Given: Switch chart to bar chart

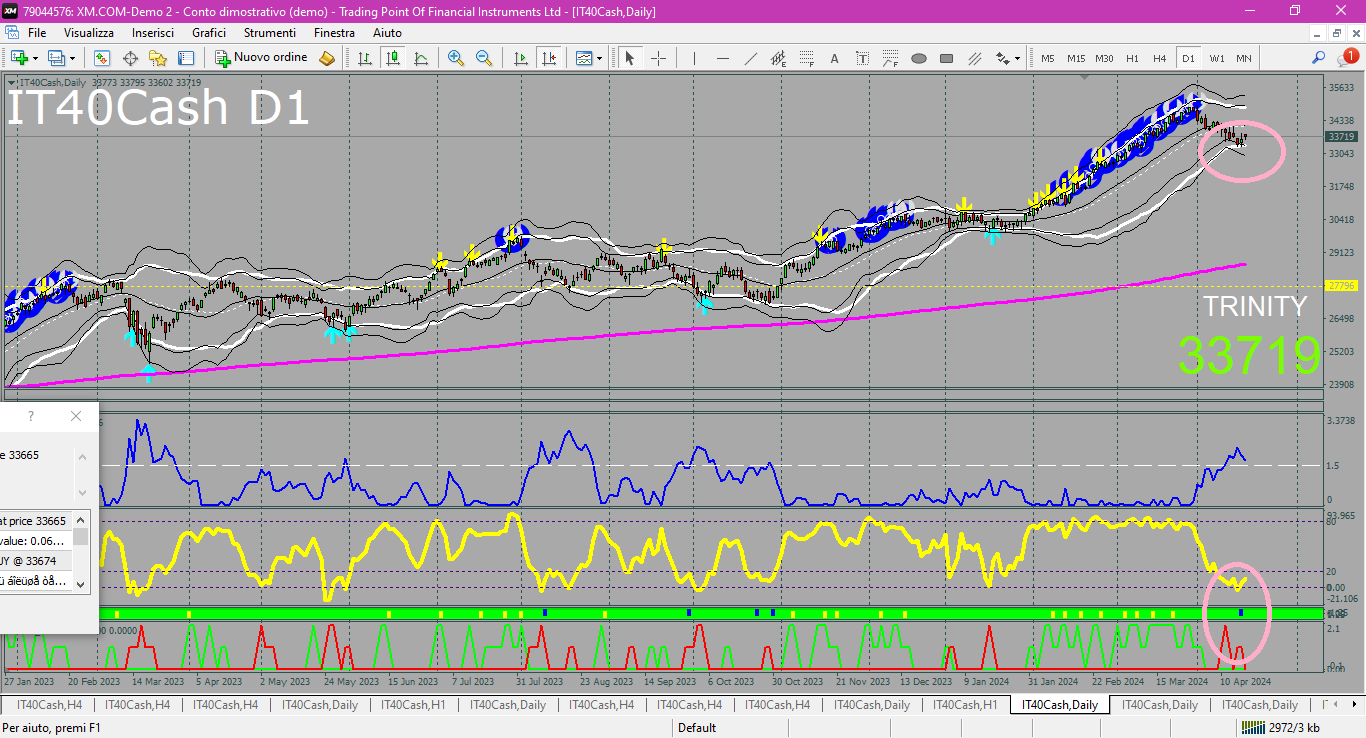Looking at the screenshot, I should [x=365, y=58].
